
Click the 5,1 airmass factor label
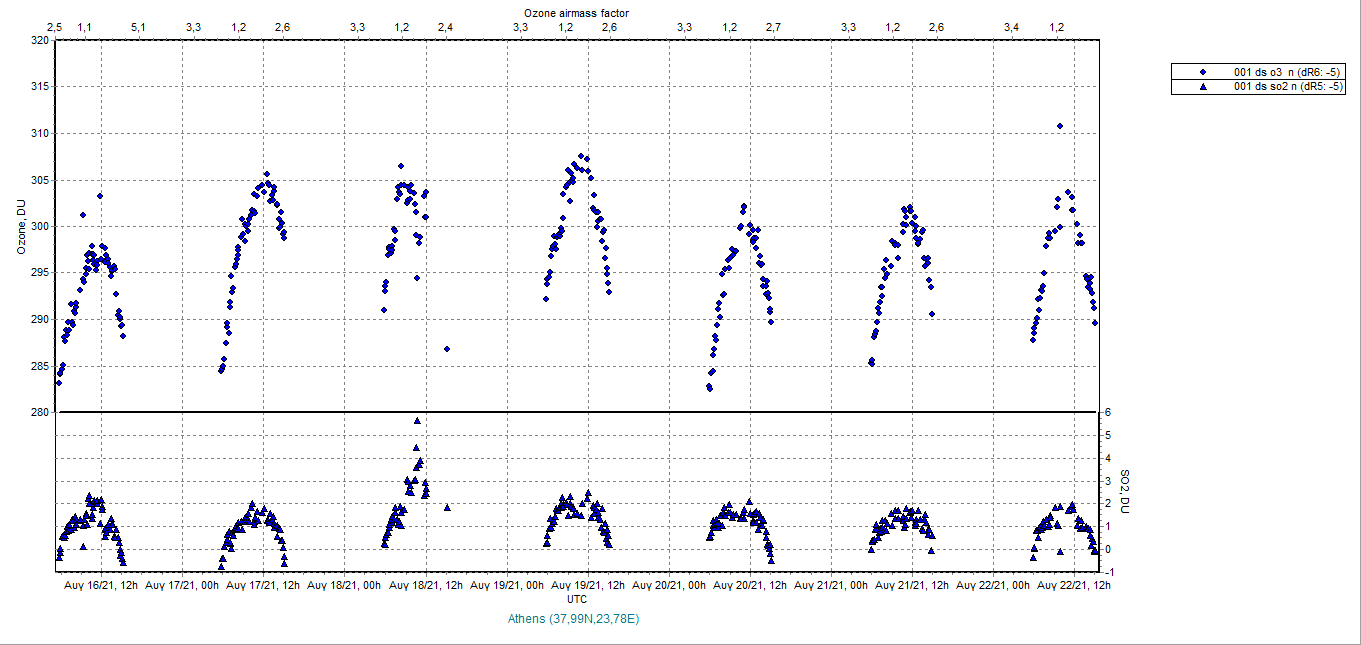[138, 27]
